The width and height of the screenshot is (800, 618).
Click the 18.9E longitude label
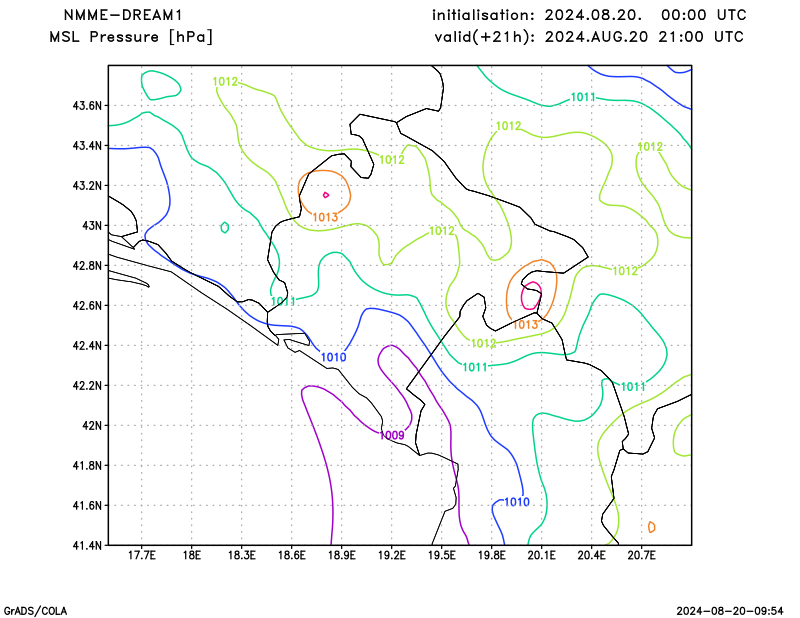pyautogui.click(x=341, y=555)
